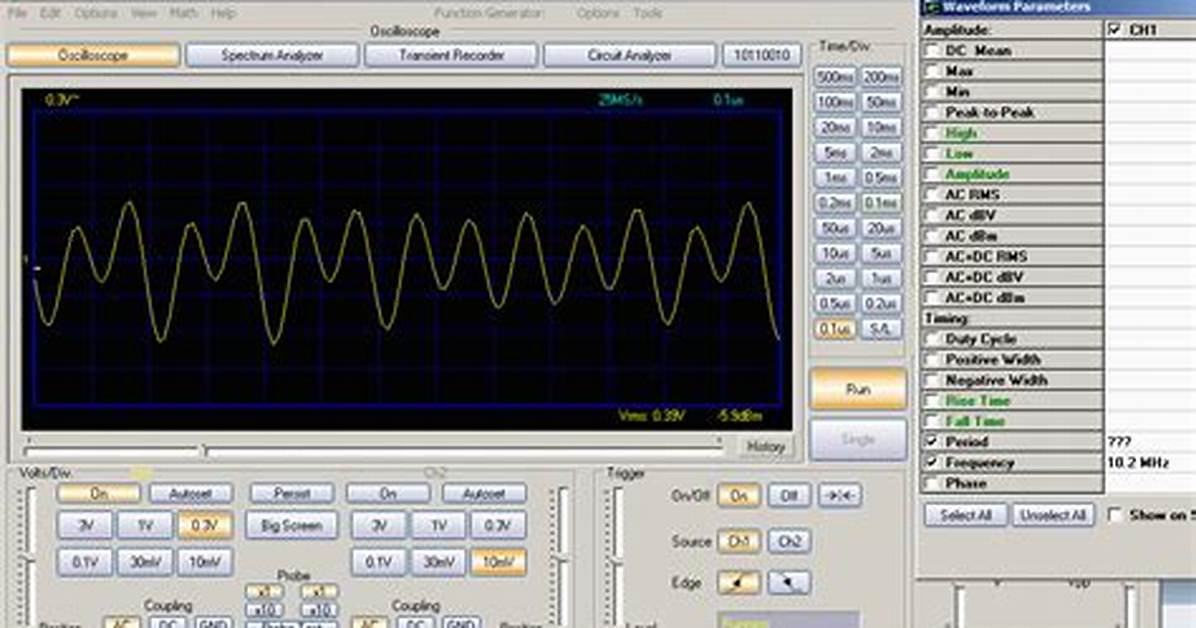The image size is (1196, 628).
Task: Adjust the Ch1 vertical position slider
Action: click(x=31, y=557)
